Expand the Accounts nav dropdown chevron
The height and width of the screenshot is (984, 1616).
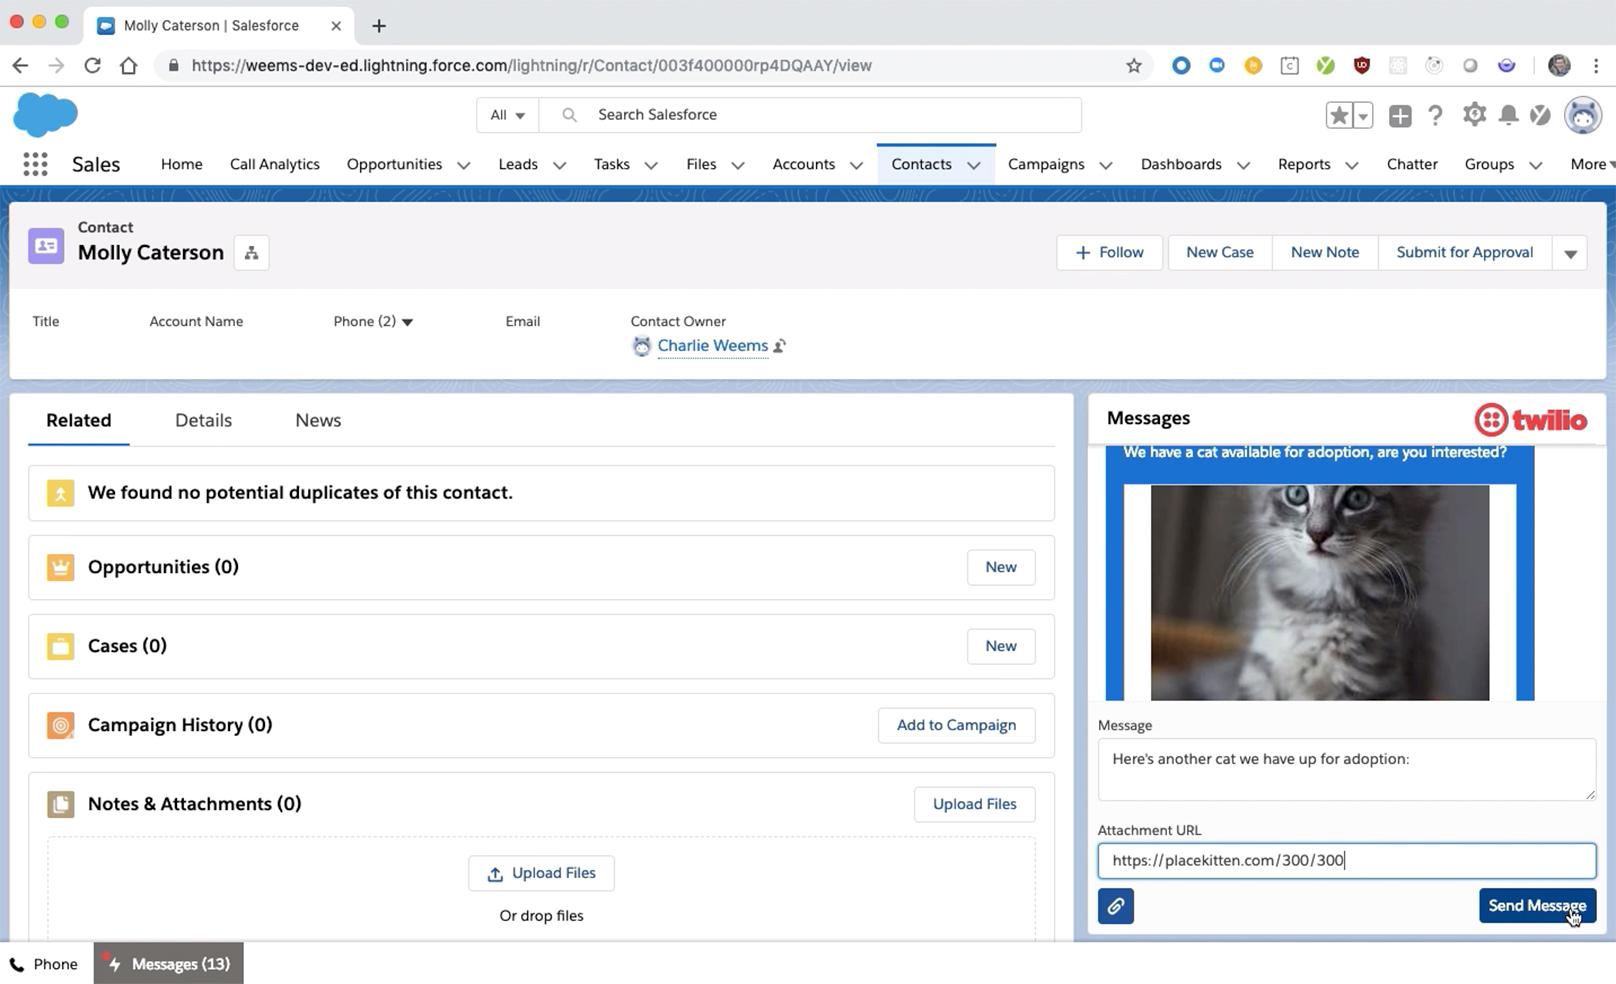tap(856, 165)
